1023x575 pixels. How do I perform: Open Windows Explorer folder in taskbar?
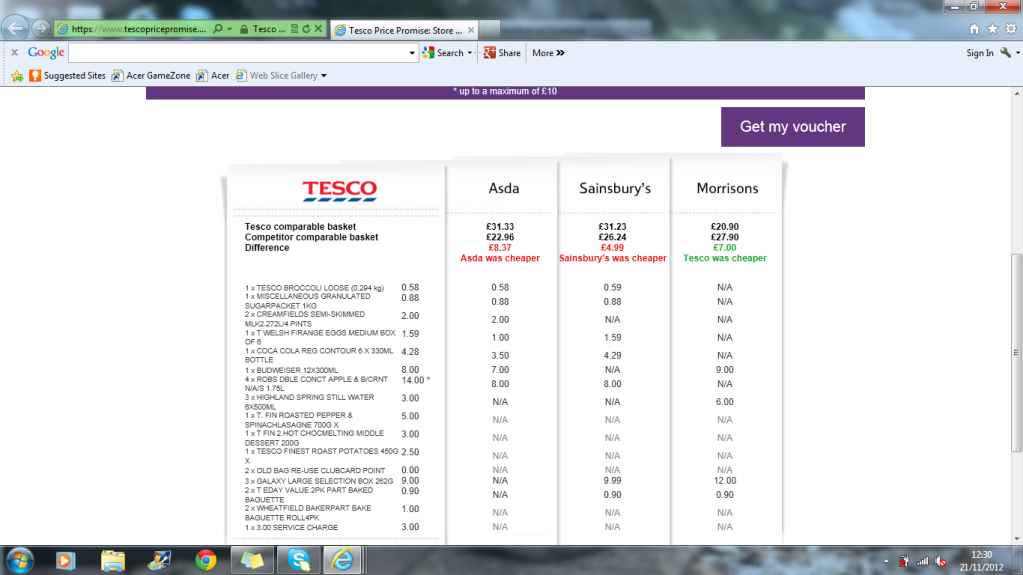tap(113, 559)
